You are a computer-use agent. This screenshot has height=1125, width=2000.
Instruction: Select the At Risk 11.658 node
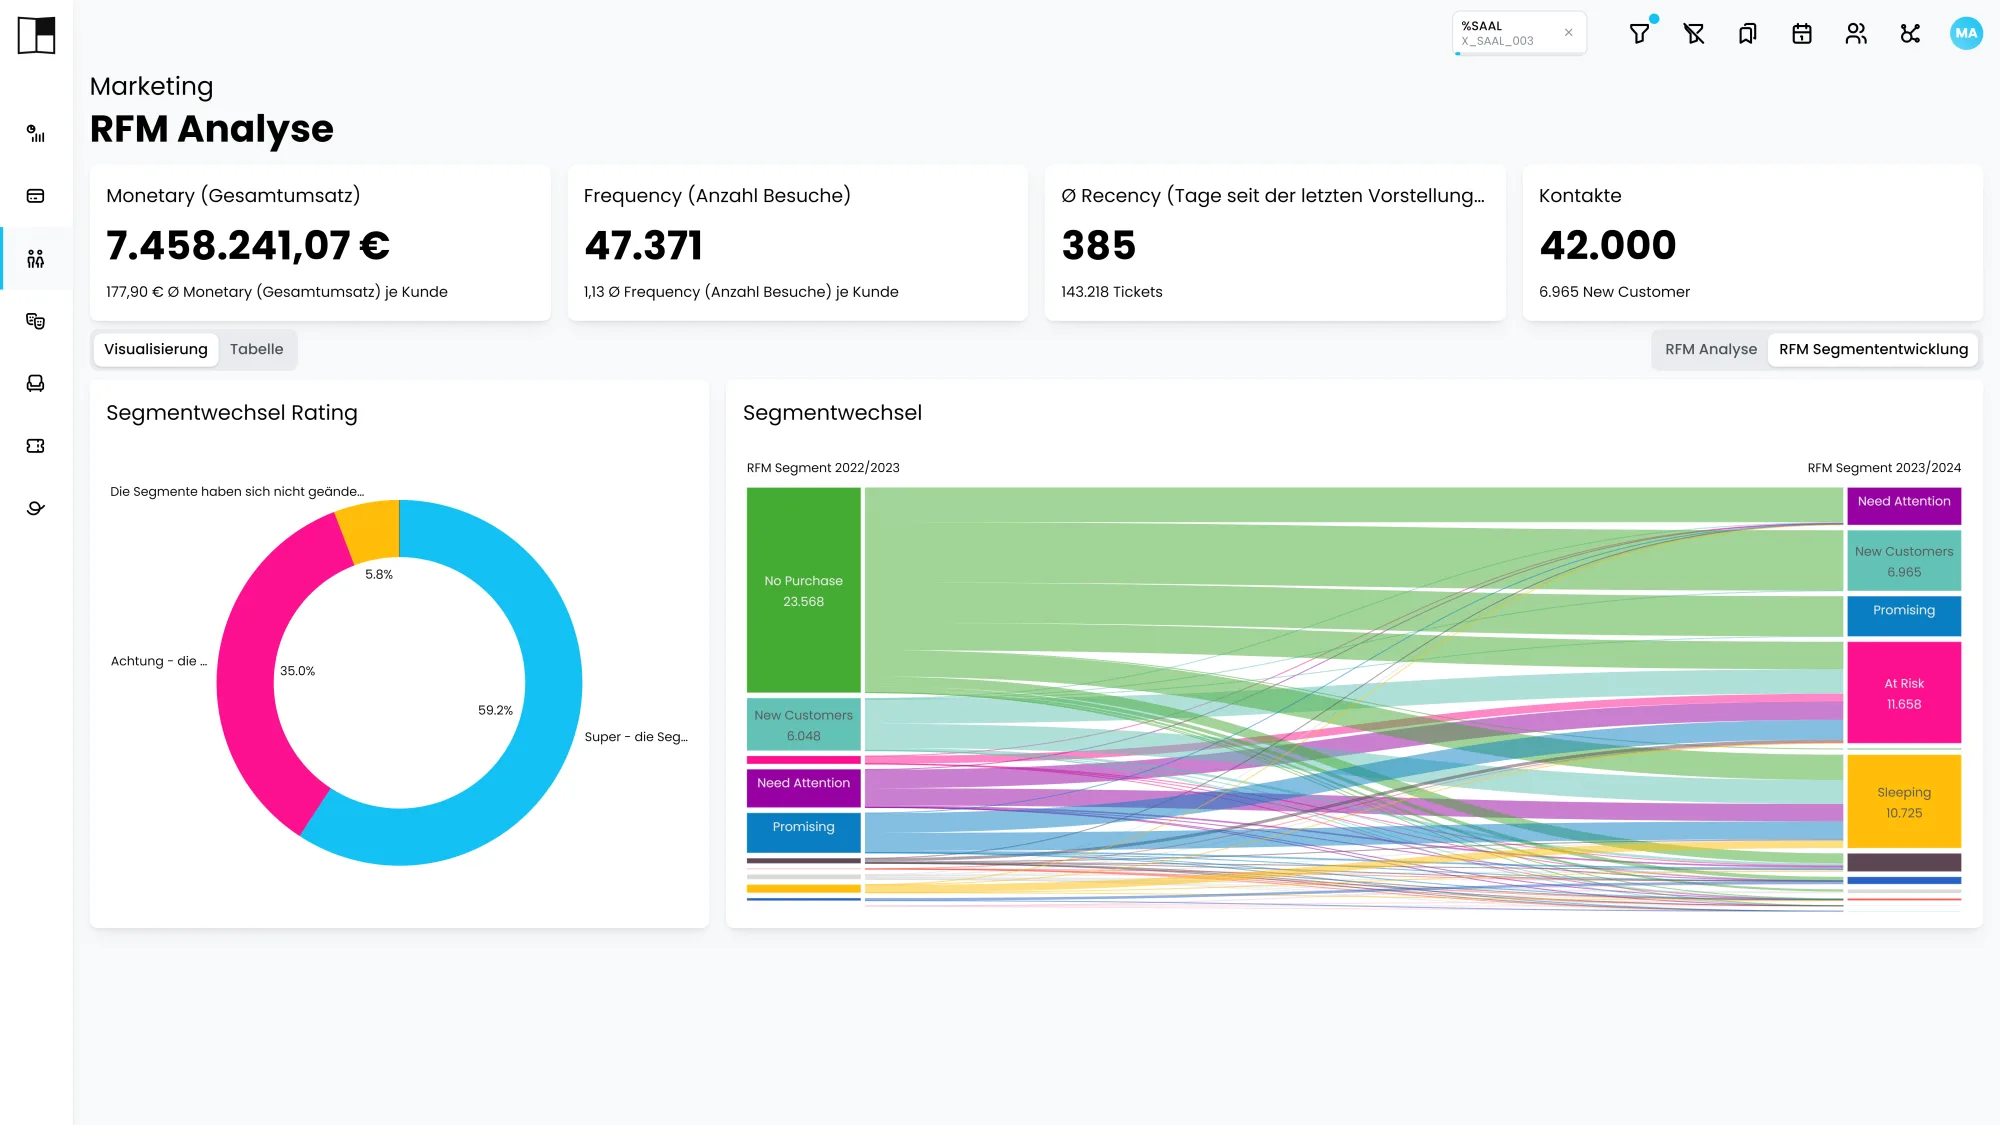[1904, 693]
